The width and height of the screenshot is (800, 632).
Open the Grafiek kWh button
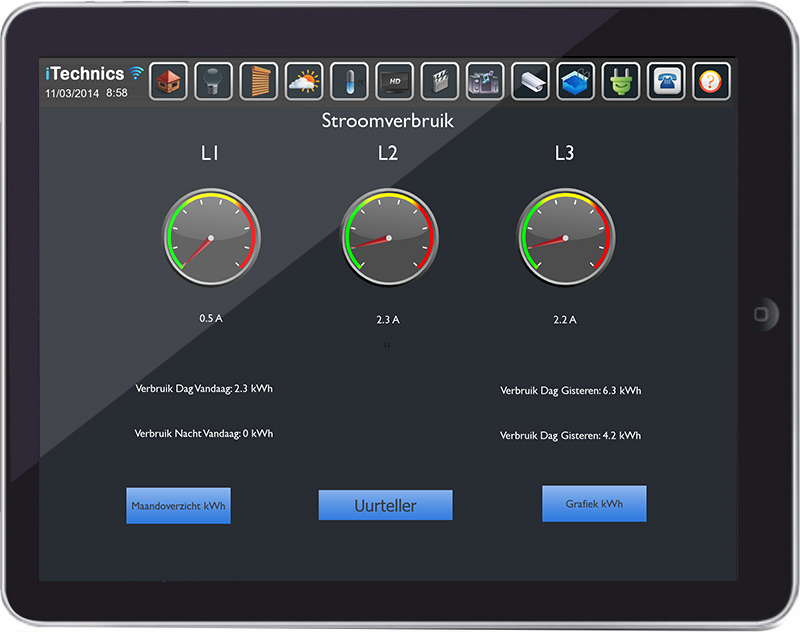pyautogui.click(x=594, y=504)
